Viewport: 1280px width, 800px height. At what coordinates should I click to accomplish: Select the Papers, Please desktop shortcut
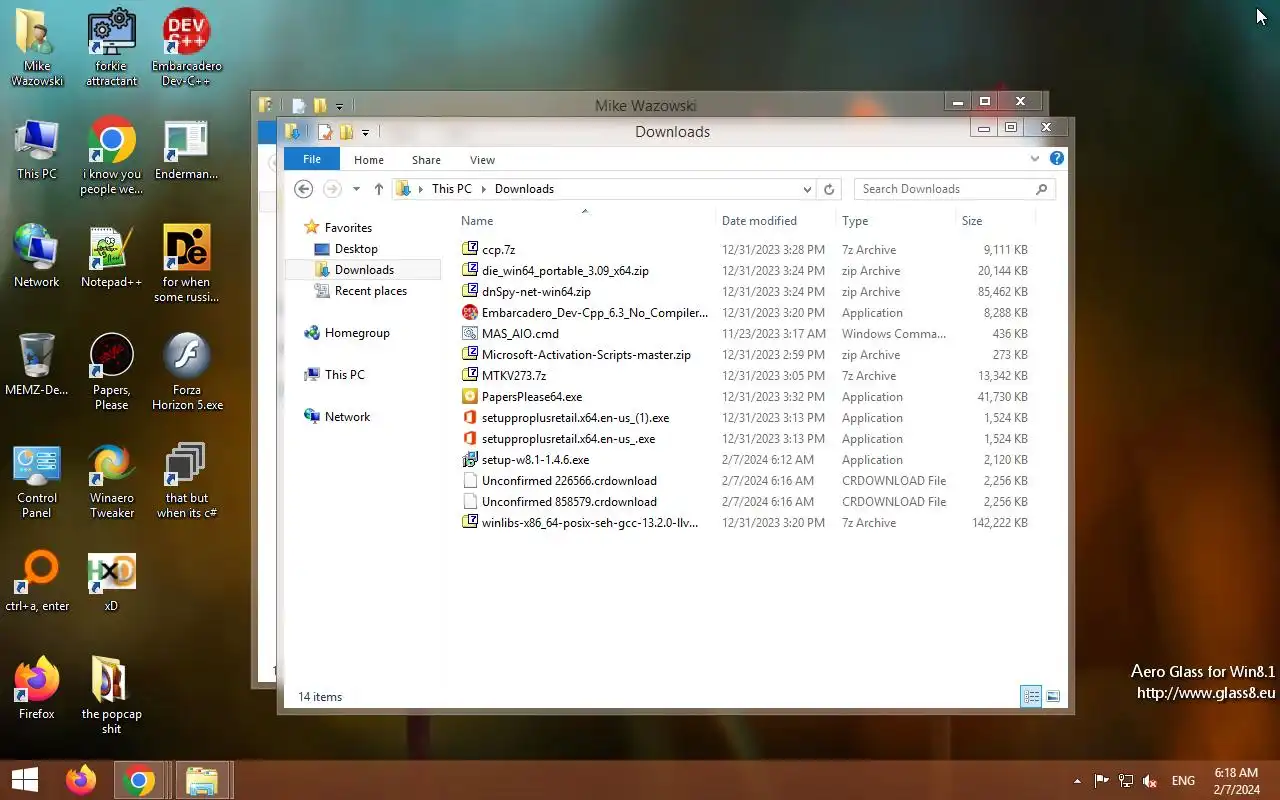(x=111, y=372)
